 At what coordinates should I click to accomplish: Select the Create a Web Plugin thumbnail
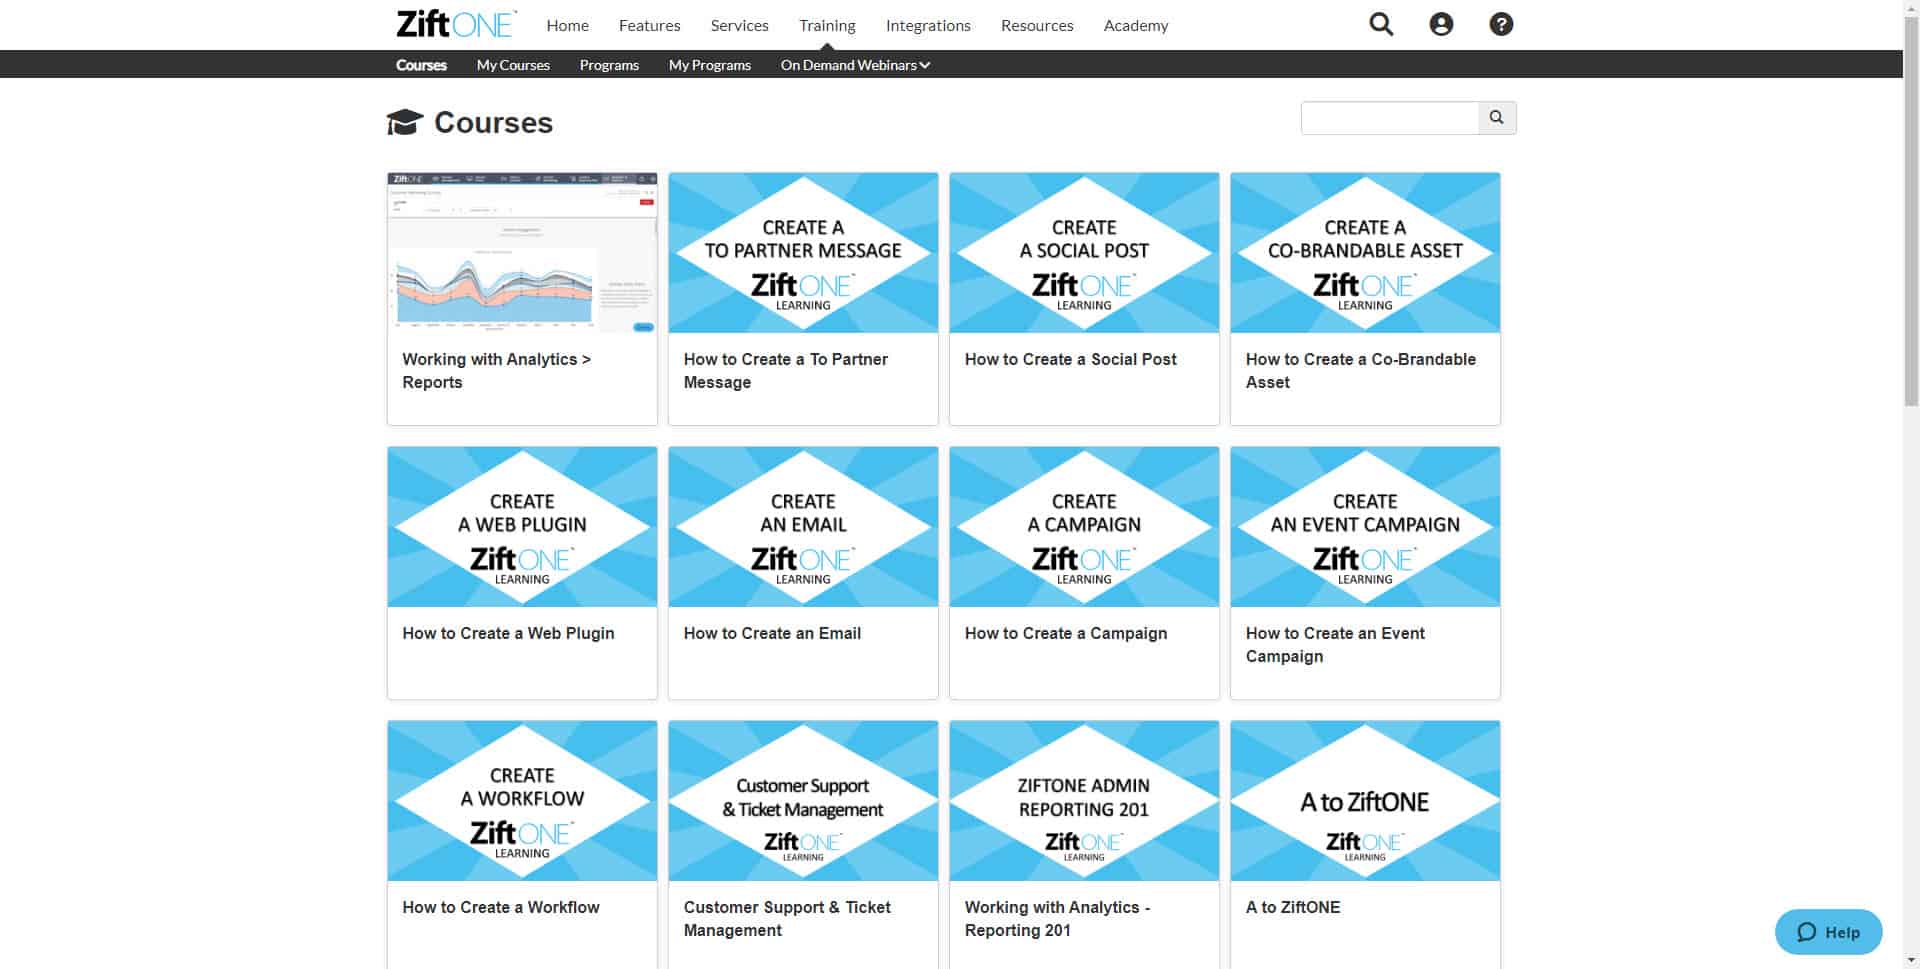(522, 527)
